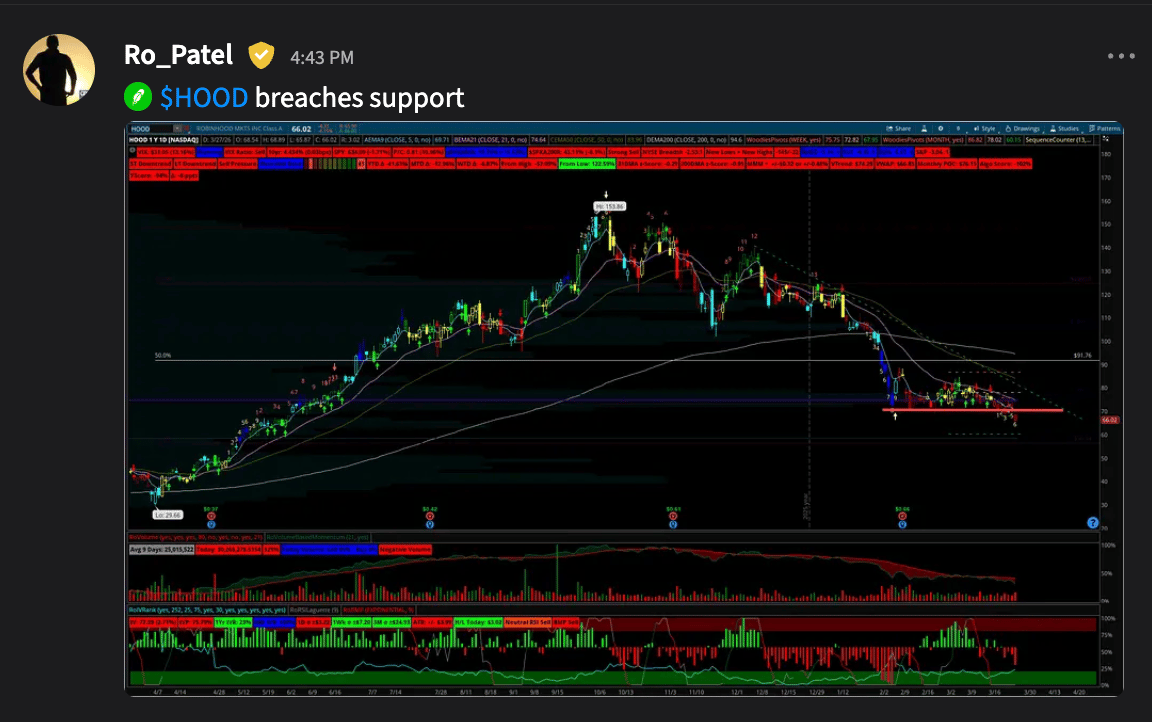Open the Ro_Patel username link
The width and height of the screenshot is (1152, 722).
click(x=179, y=55)
